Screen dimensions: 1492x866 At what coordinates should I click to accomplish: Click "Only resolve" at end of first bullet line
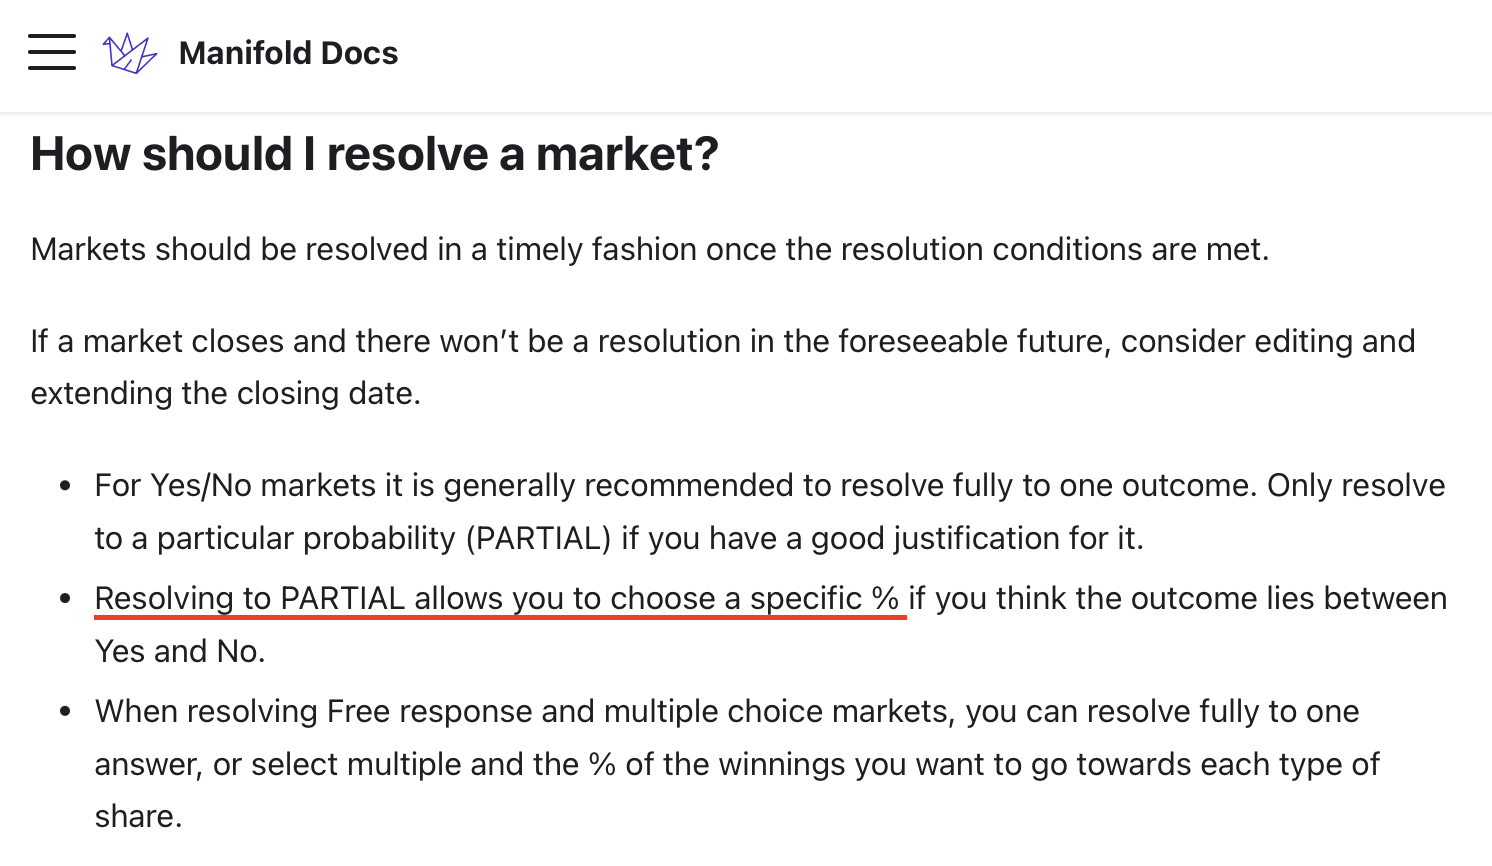(x=1356, y=485)
